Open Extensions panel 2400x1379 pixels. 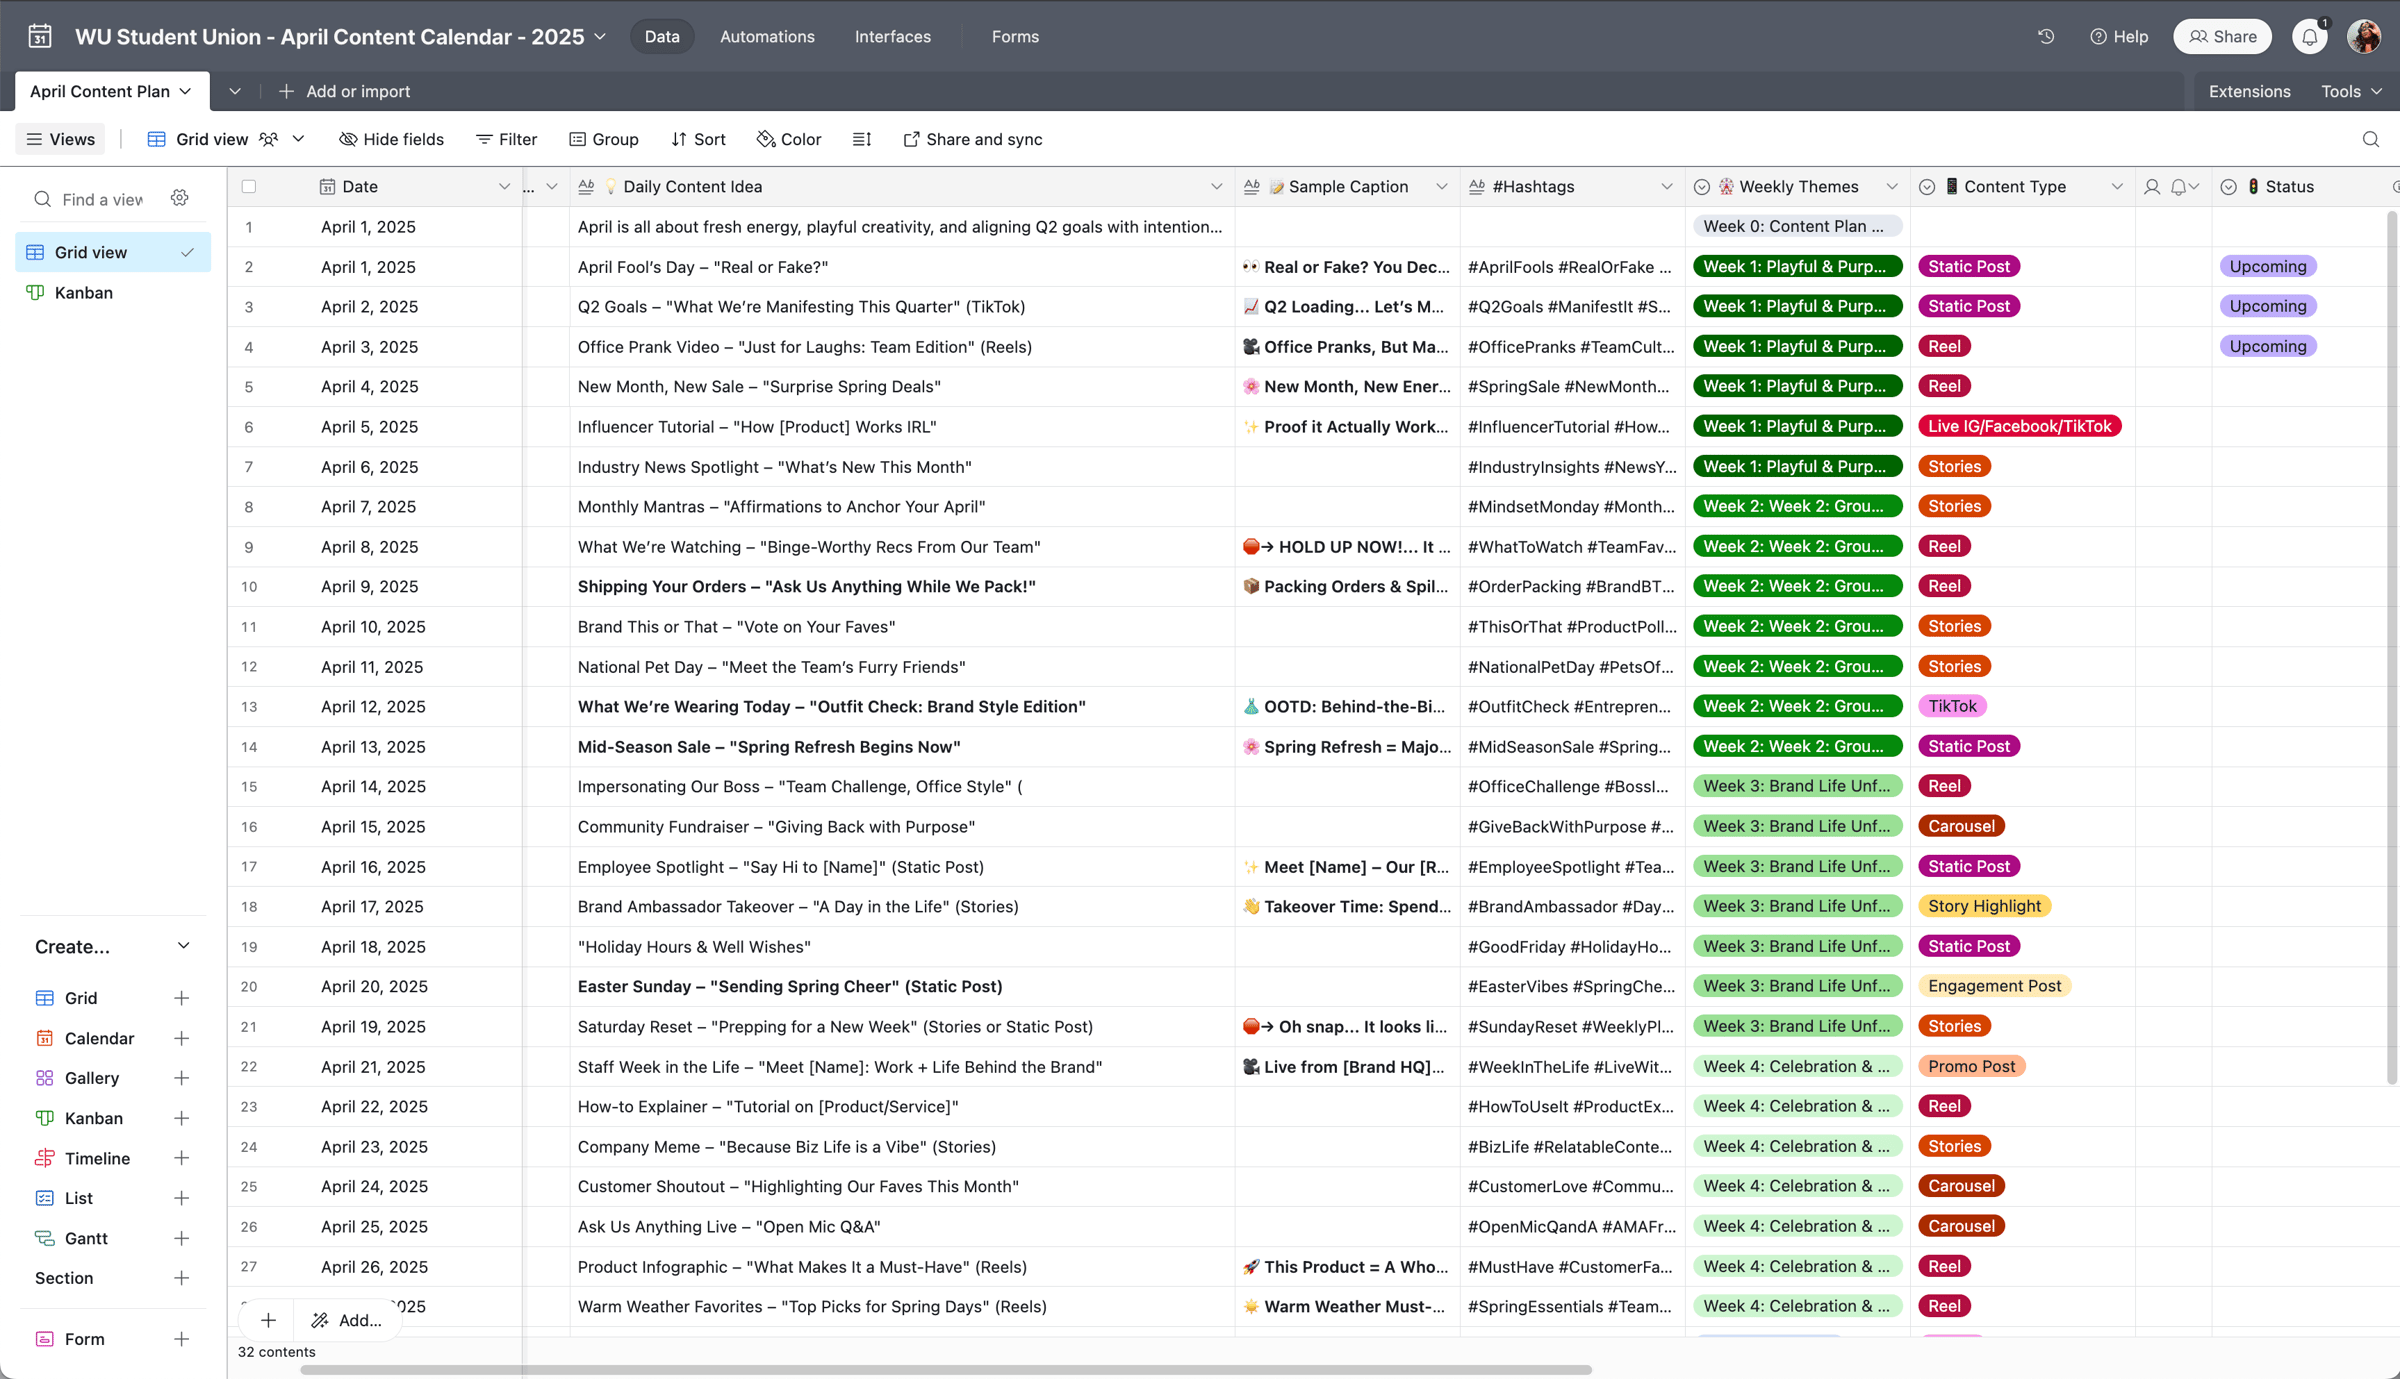(x=2249, y=91)
